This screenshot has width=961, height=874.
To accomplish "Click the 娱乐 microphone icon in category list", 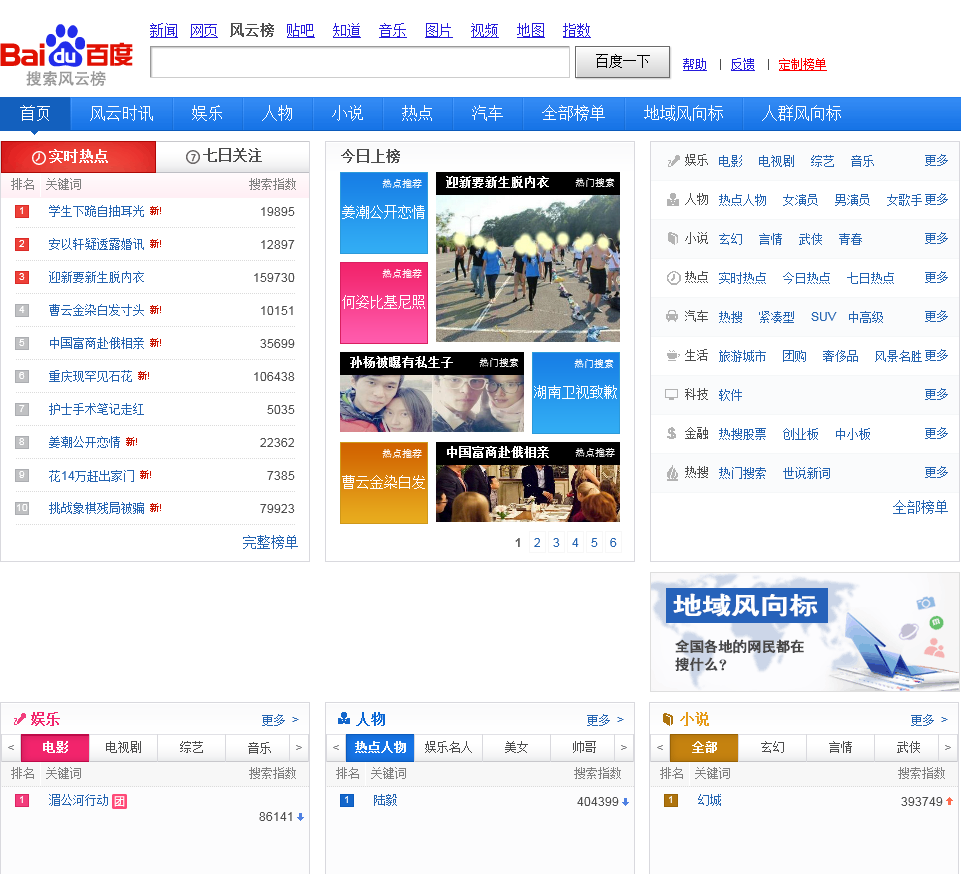I will tap(672, 161).
